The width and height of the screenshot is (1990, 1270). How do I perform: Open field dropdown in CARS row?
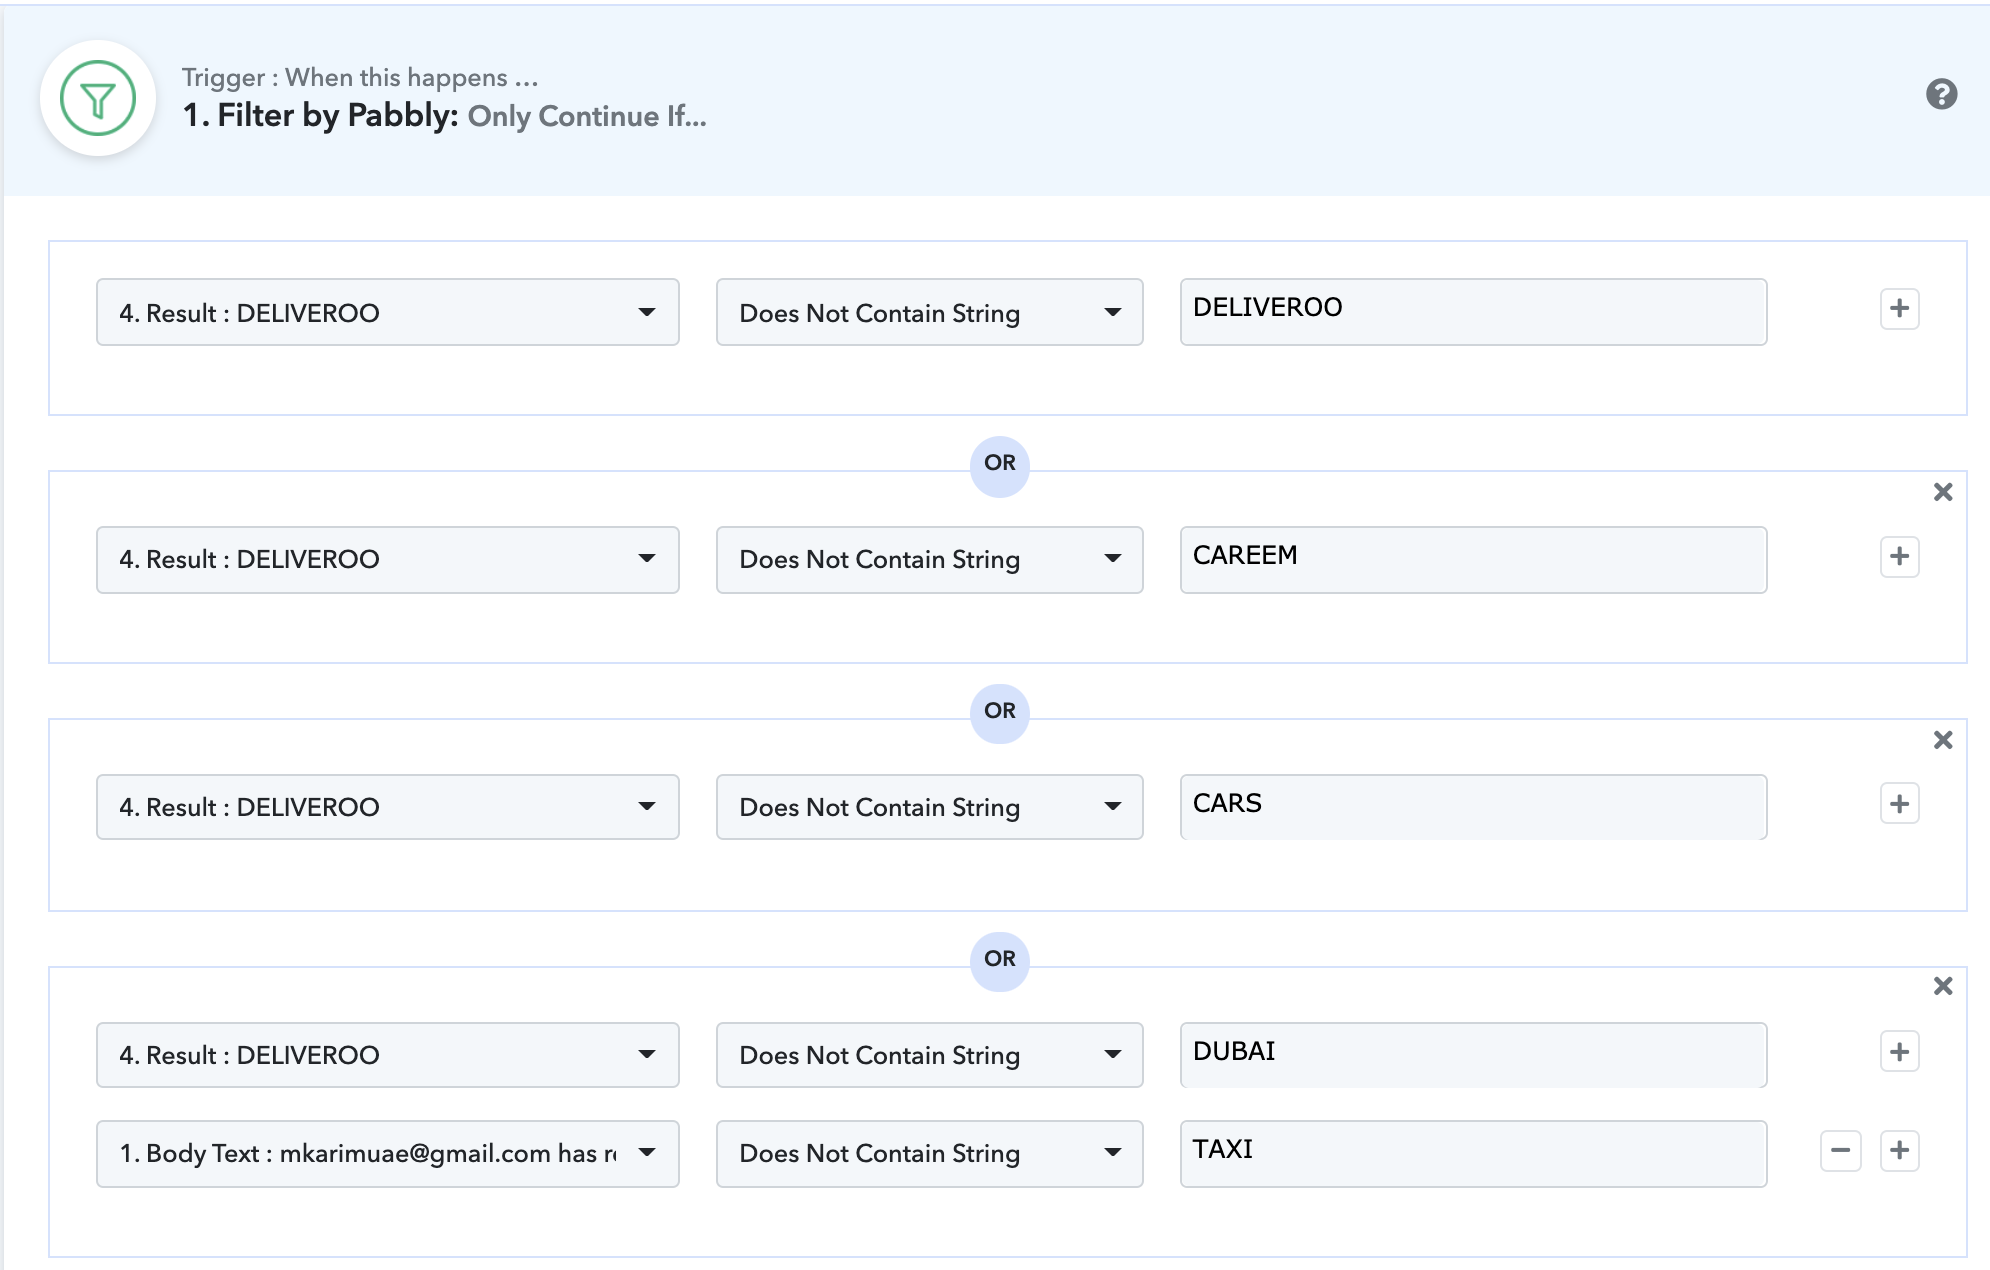pos(388,807)
